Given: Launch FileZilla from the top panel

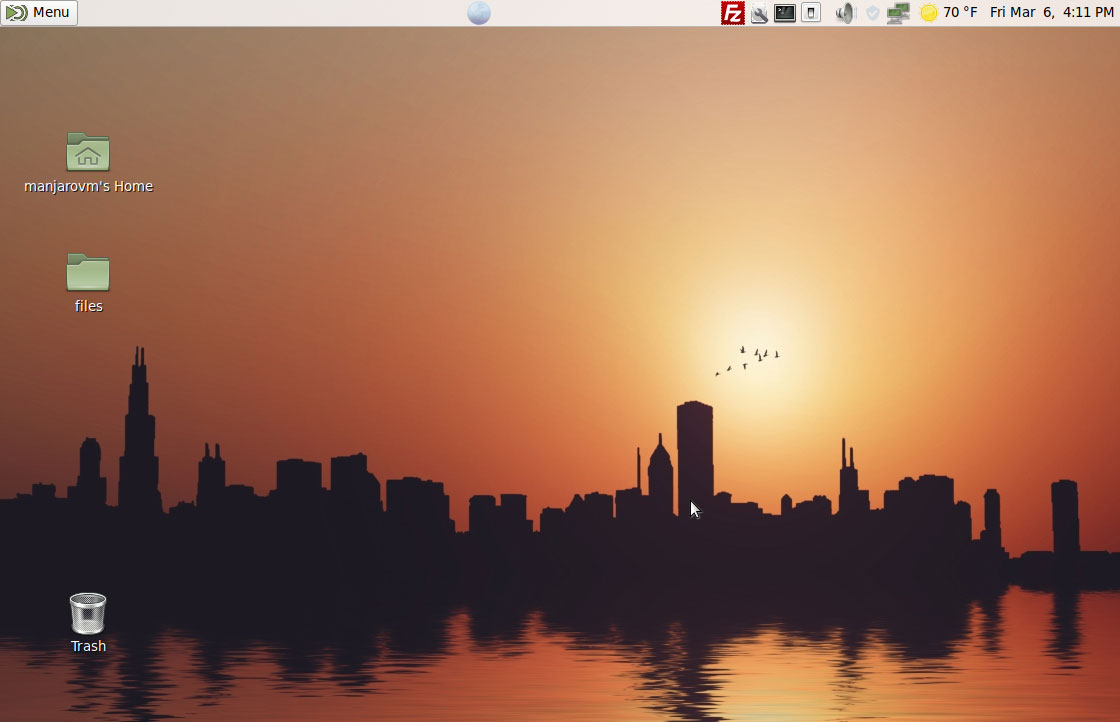Looking at the screenshot, I should coord(733,13).
